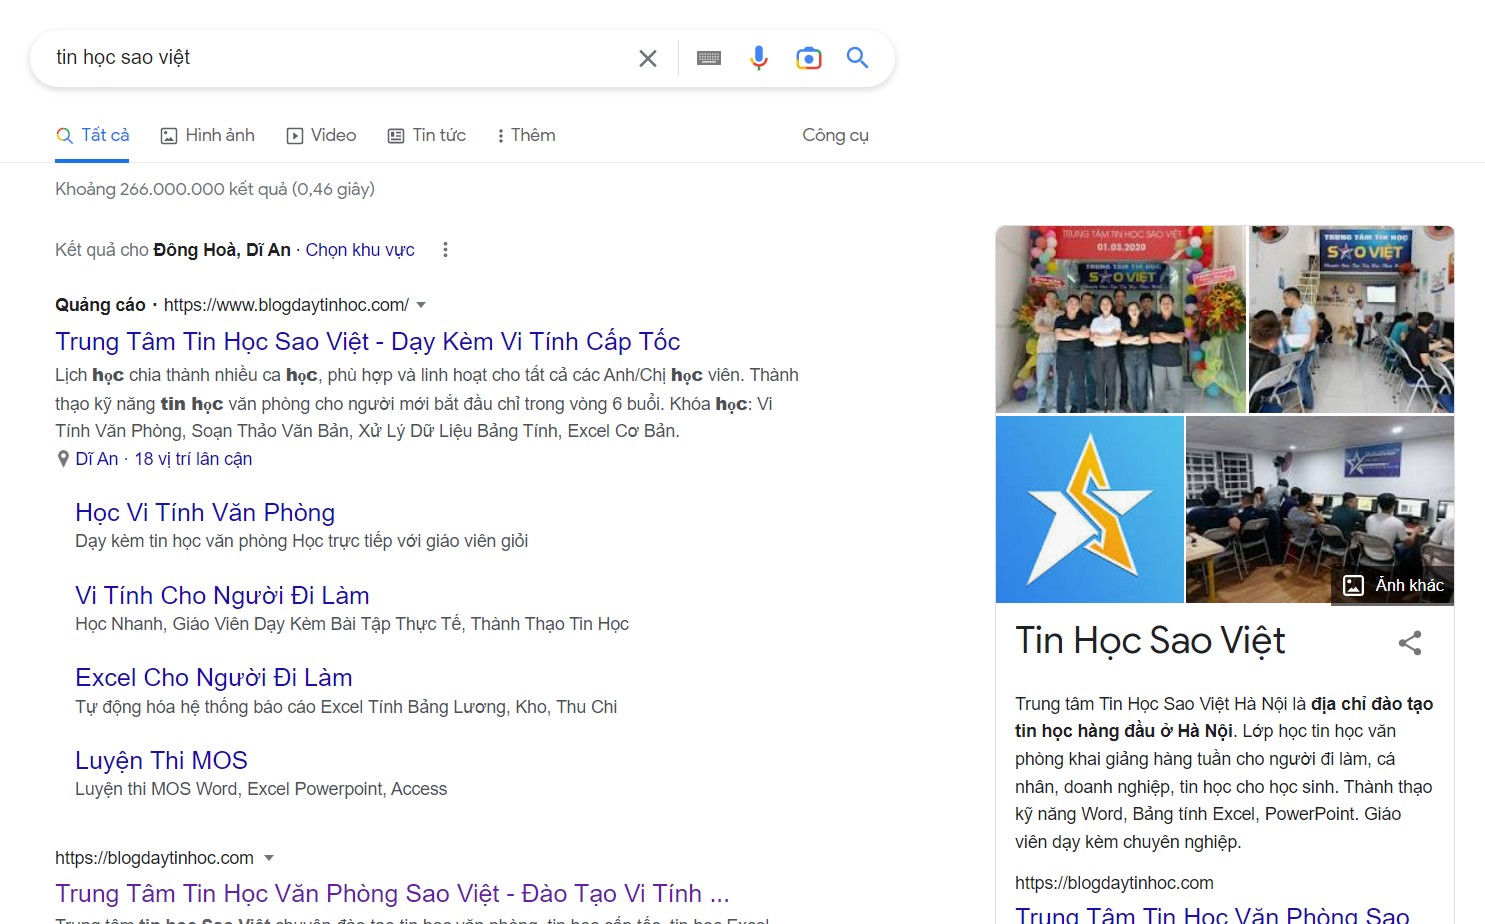This screenshot has height=924, width=1485.
Task: Click the location pin icon near Dĩ An
Action: (x=62, y=458)
